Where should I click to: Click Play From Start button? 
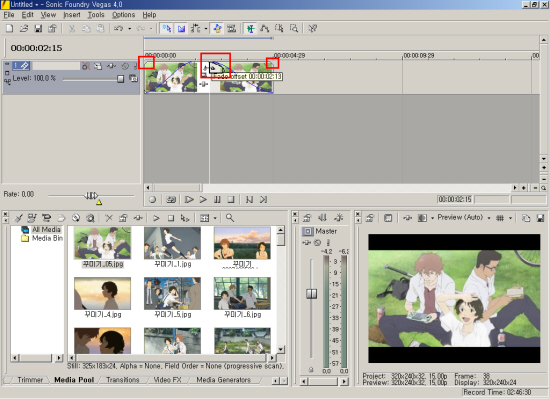tap(189, 200)
